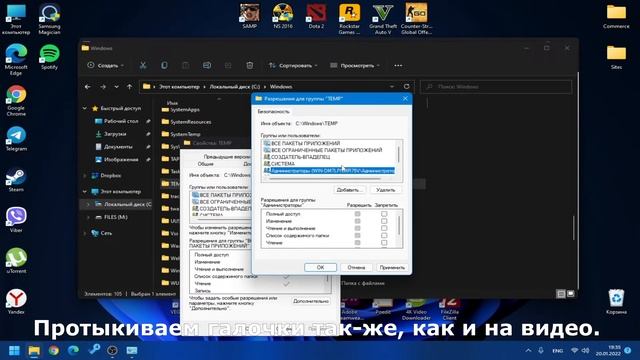Image resolution: width=640 pixels, height=360 pixels.
Task: Click the Edge icon on the taskbar
Action: [73, 350]
